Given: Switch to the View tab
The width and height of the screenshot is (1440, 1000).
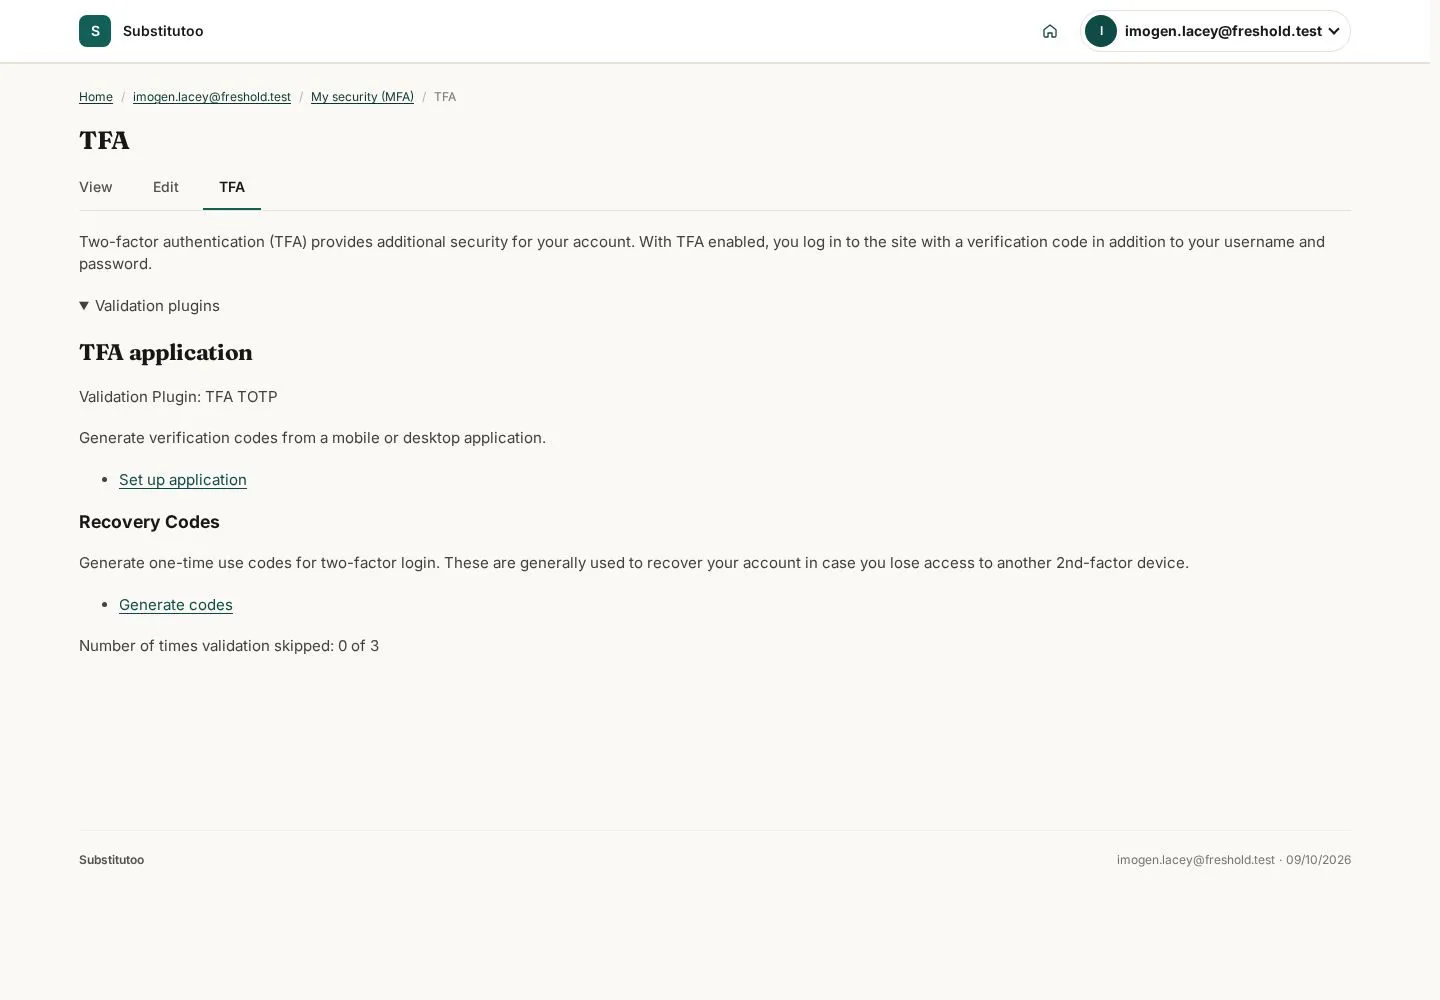Looking at the screenshot, I should (x=96, y=187).
